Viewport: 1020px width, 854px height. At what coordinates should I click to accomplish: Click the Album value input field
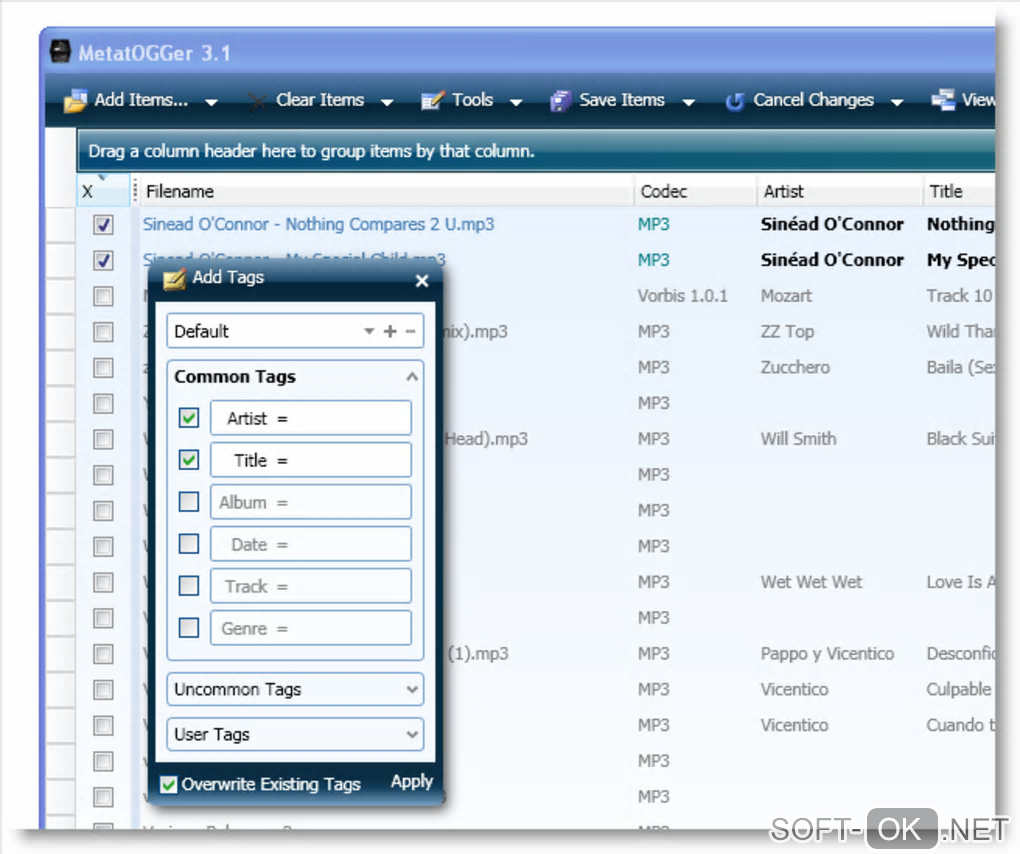tap(311, 501)
